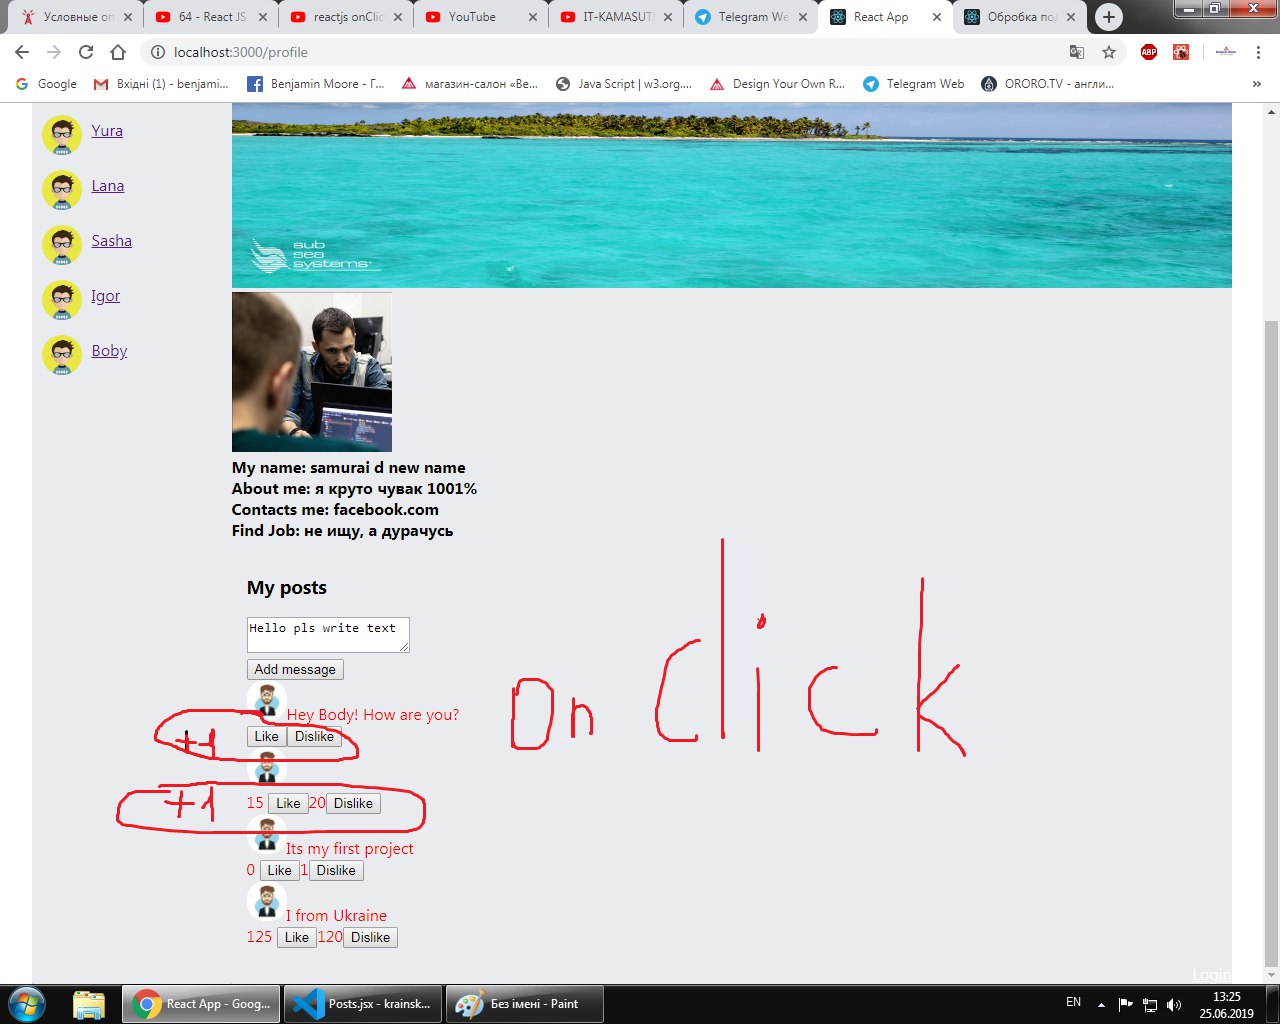1280x1024 pixels.
Task: Switch to the Telegram Web tab
Action: pyautogui.click(x=750, y=17)
